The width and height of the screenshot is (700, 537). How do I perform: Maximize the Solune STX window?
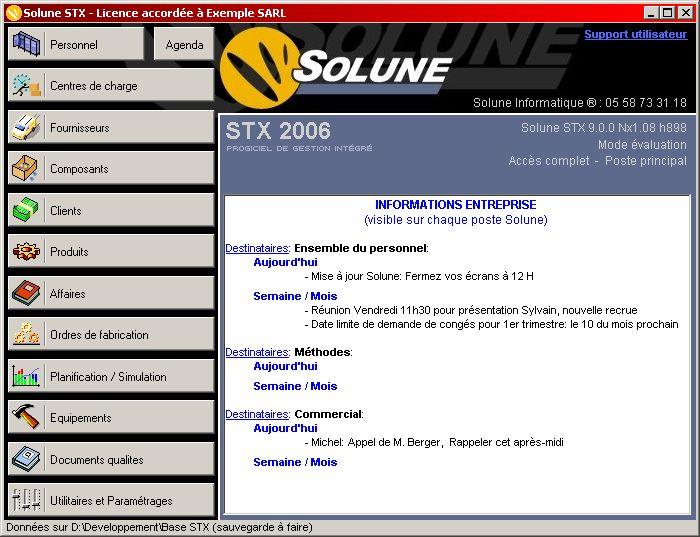coord(668,12)
